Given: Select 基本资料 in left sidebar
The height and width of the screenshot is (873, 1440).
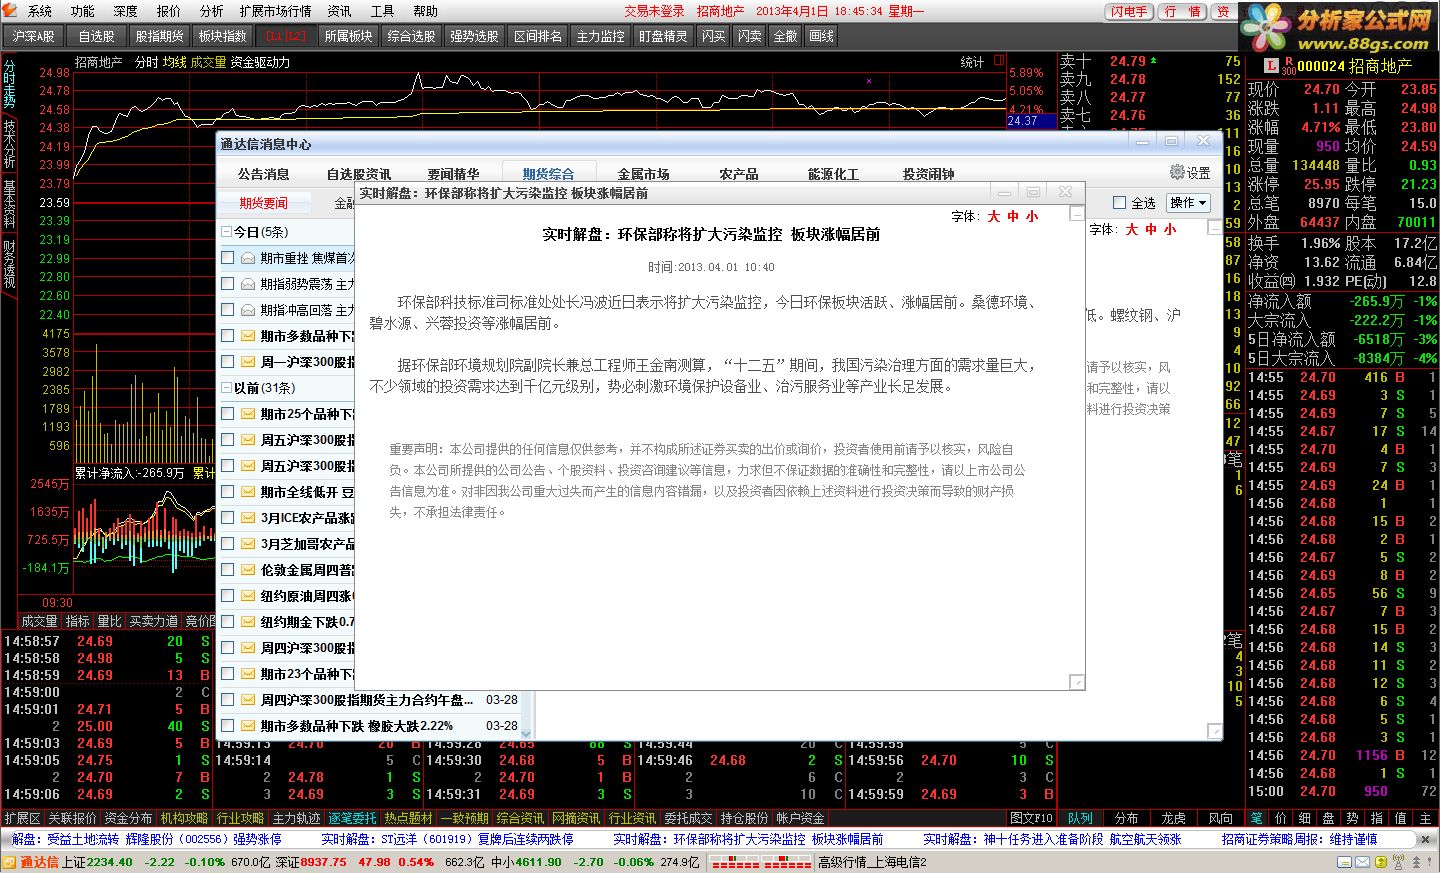Looking at the screenshot, I should point(9,203).
